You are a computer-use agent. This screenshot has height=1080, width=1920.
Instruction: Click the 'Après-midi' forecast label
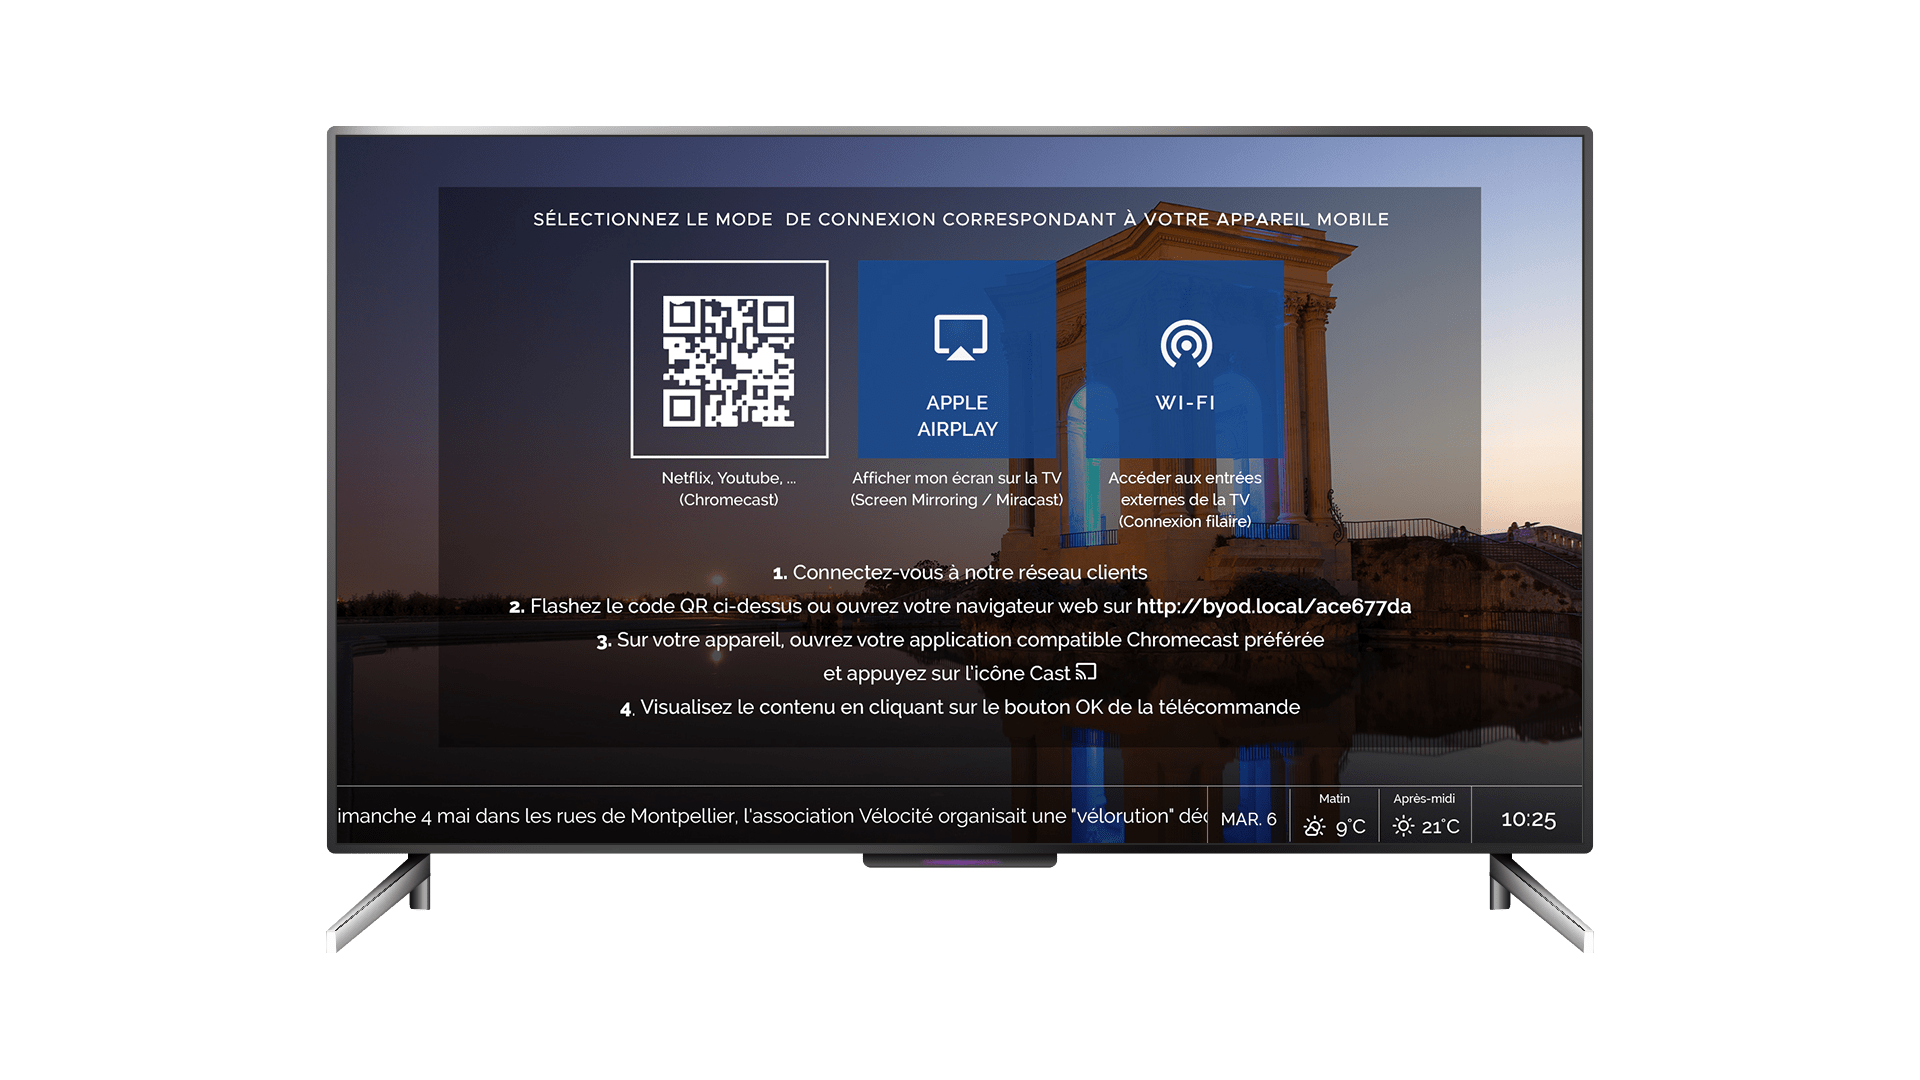[1424, 798]
